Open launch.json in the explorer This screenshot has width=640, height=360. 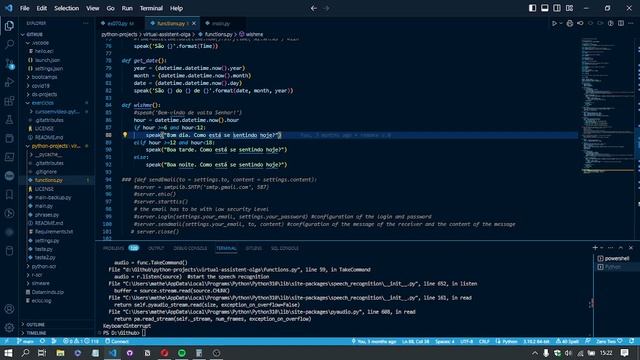(x=47, y=60)
